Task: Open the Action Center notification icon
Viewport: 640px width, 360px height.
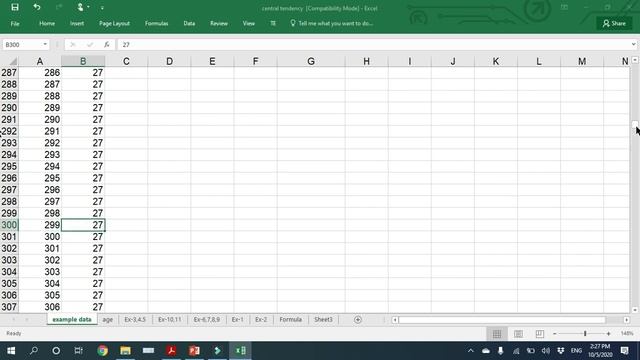Action: click(624, 351)
